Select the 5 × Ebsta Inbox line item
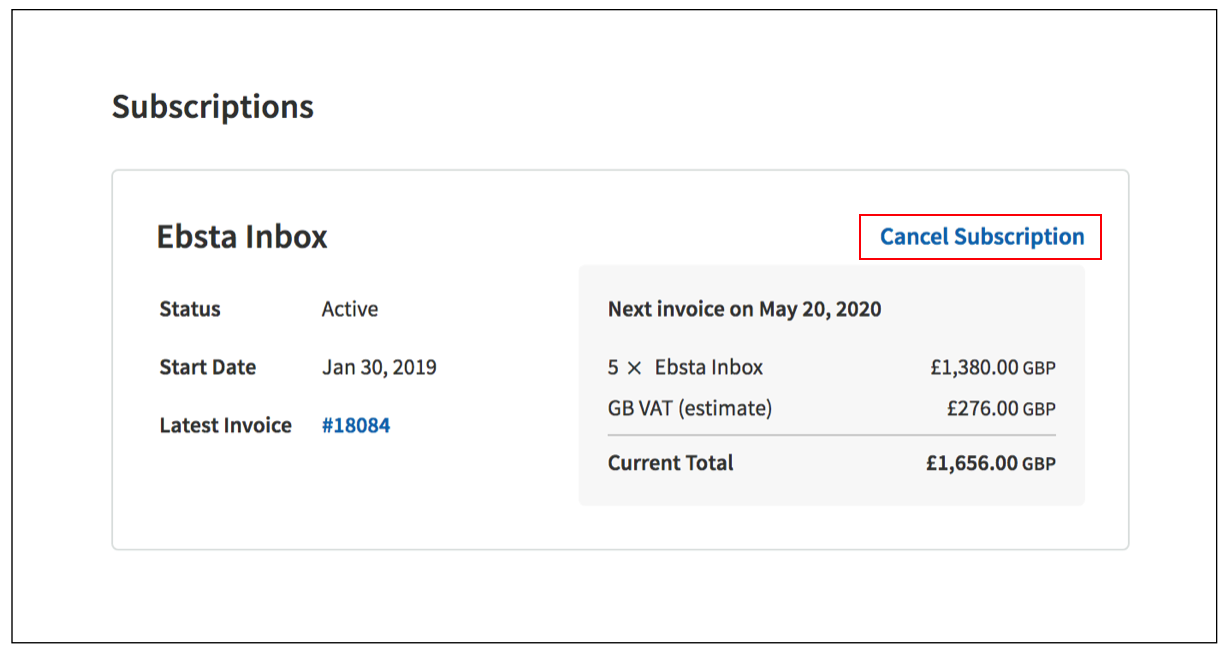 [x=685, y=367]
